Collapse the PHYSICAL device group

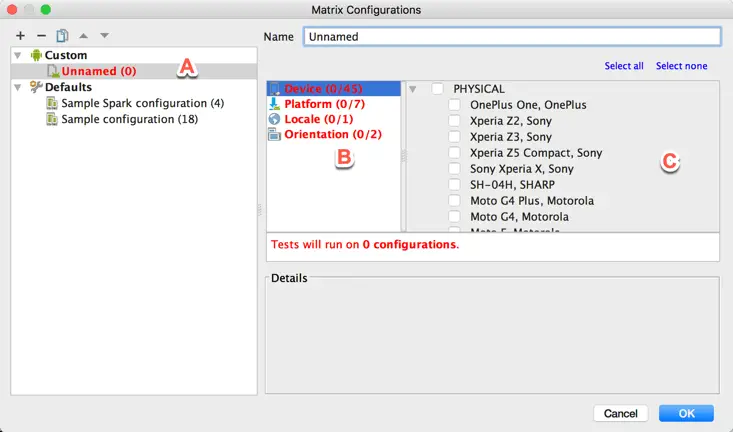coord(413,89)
